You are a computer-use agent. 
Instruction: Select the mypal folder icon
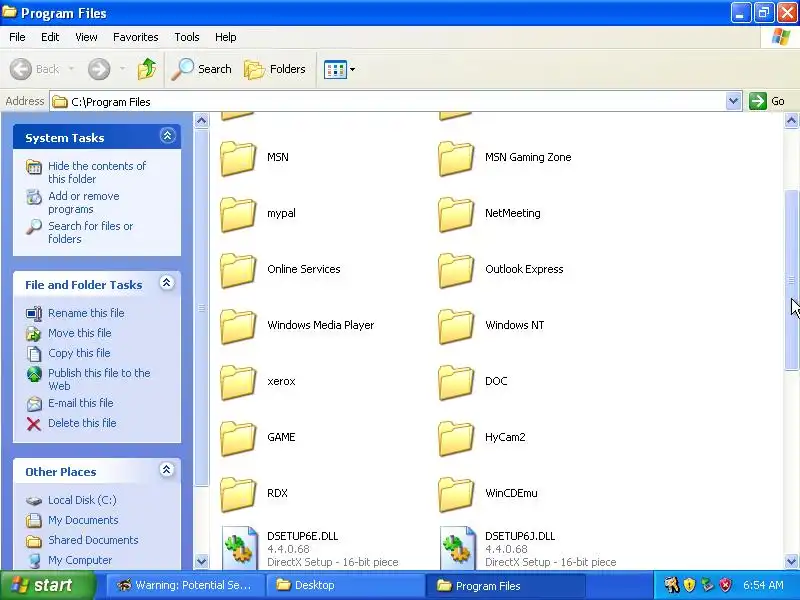238,214
